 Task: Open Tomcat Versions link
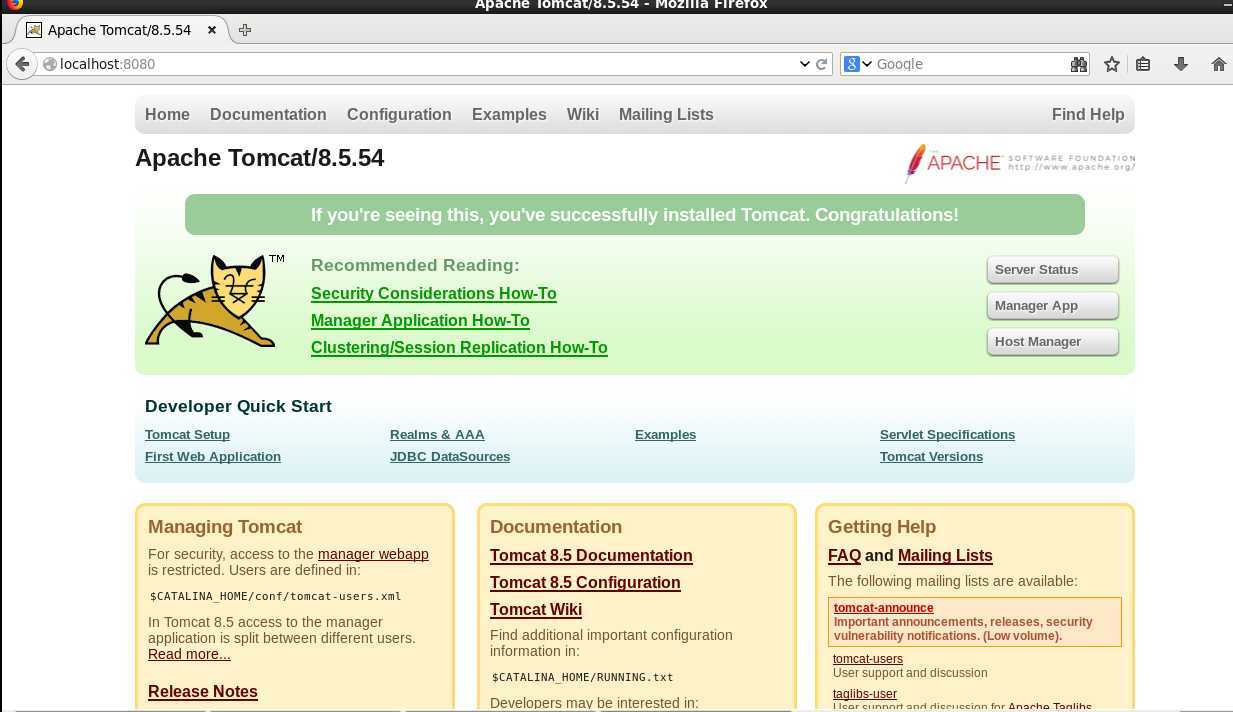coord(931,457)
